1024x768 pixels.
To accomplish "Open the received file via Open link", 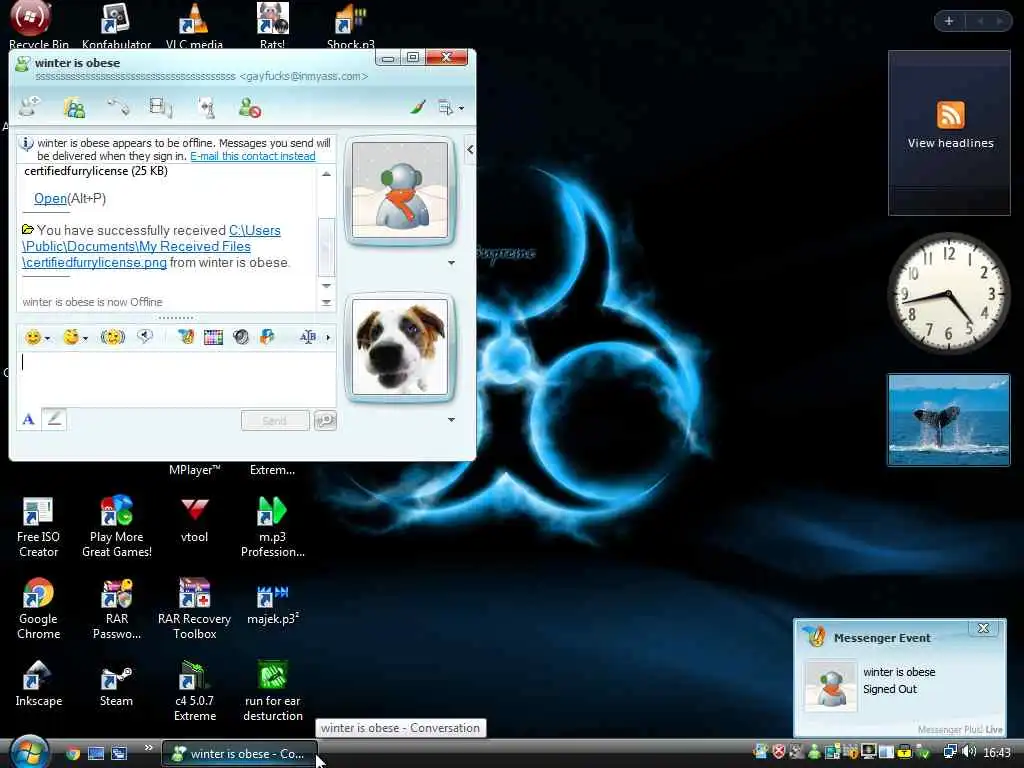I will click(x=50, y=199).
